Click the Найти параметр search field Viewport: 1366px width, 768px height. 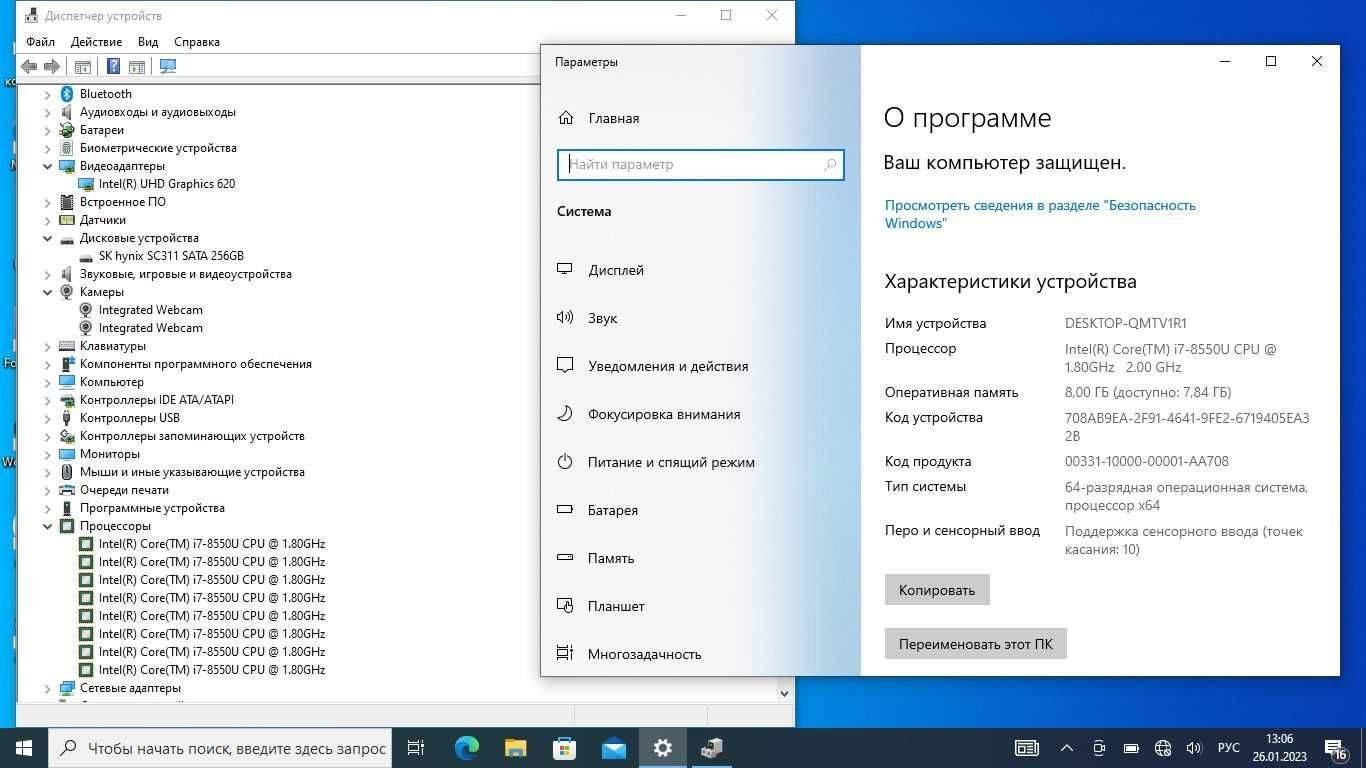(700, 165)
